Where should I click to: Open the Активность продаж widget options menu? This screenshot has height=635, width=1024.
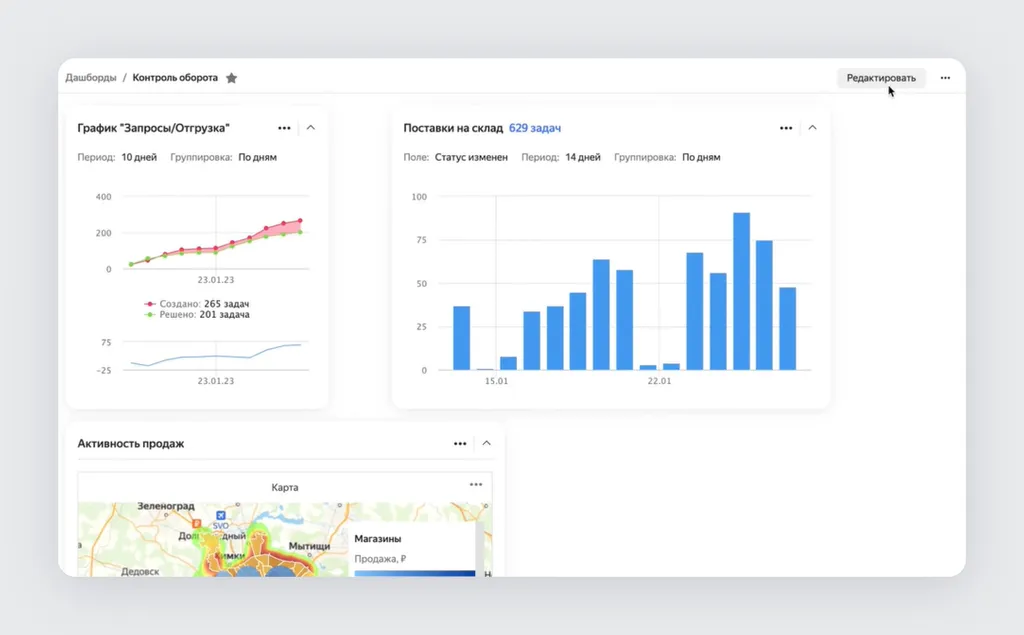460,444
